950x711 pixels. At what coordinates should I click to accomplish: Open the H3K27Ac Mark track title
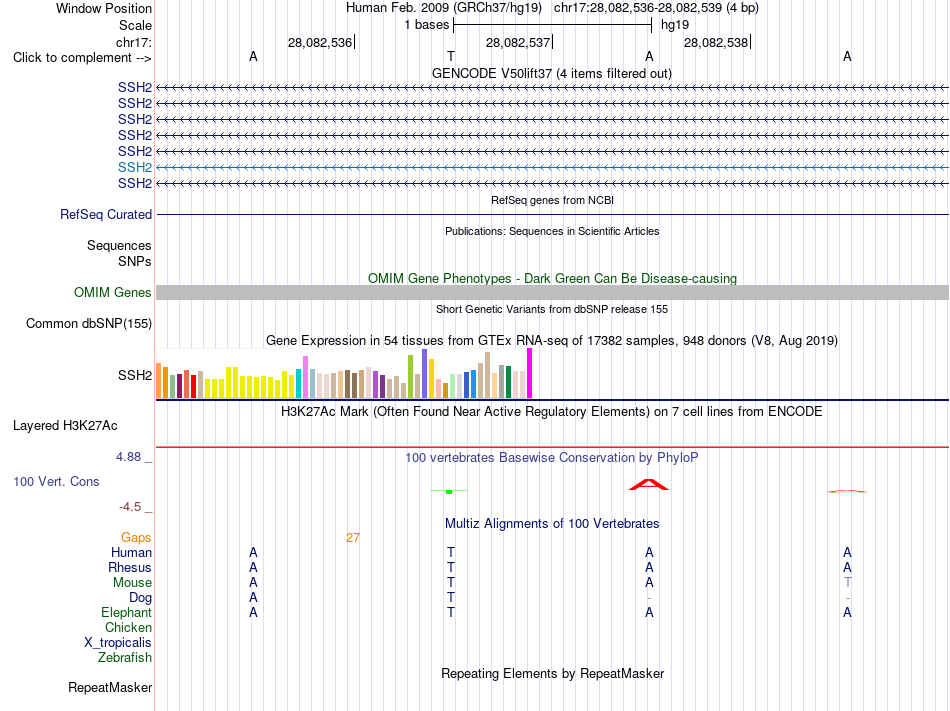point(552,412)
